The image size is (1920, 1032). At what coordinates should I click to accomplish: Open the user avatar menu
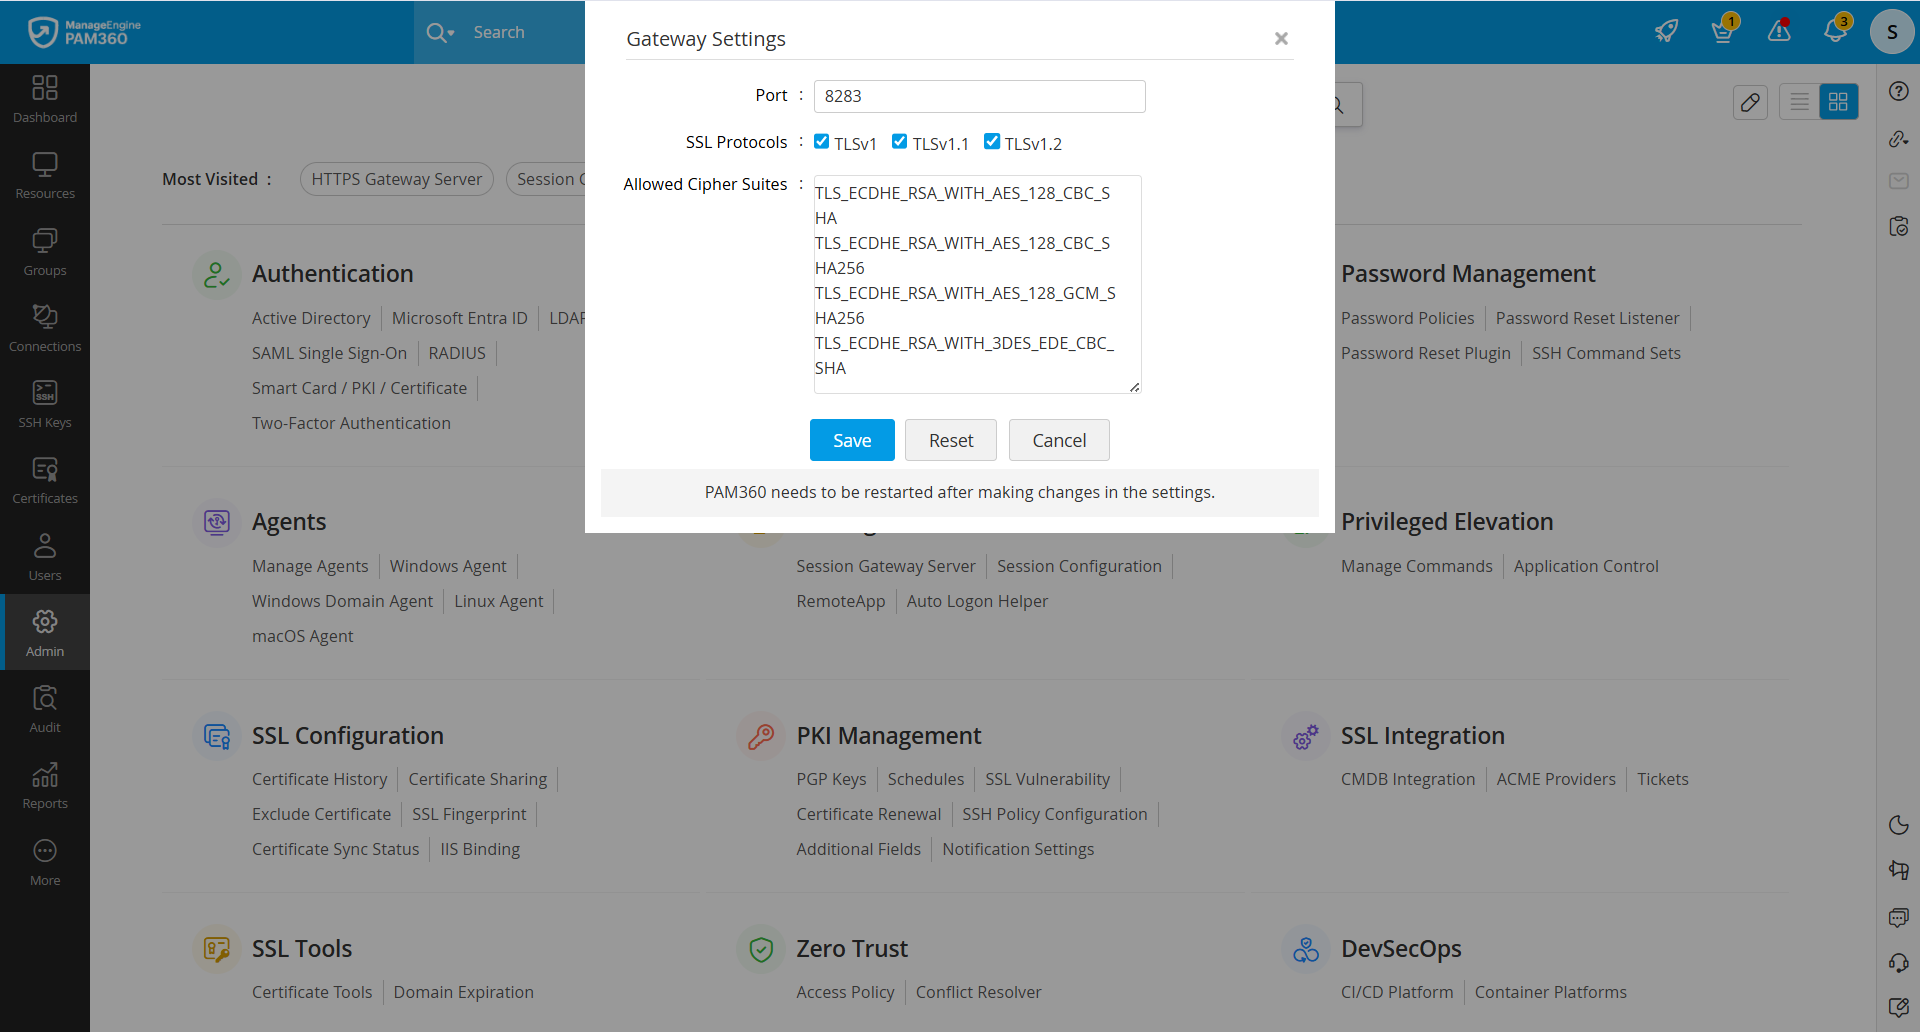1891,32
